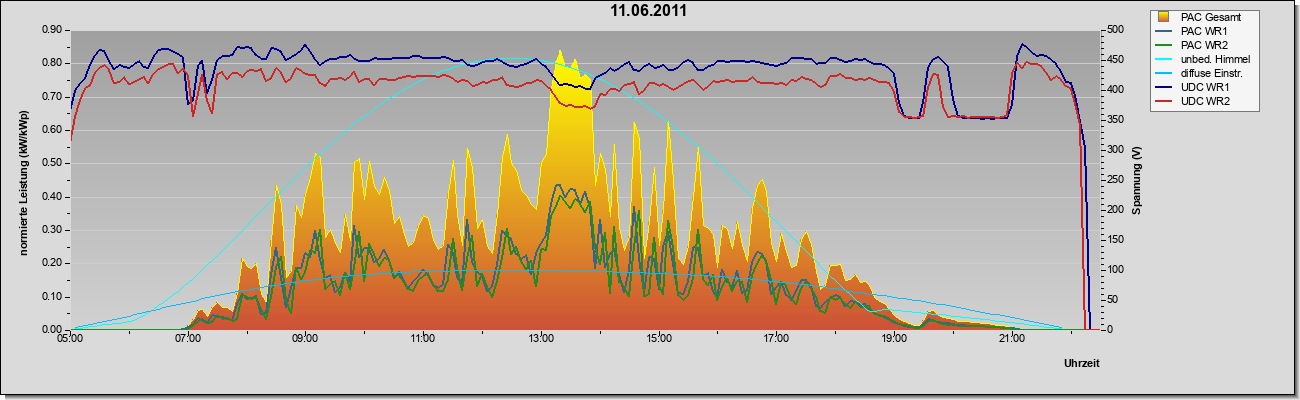Click the 21:00 time axis tick
Screen dimensions: 1300x400
pos(1012,341)
